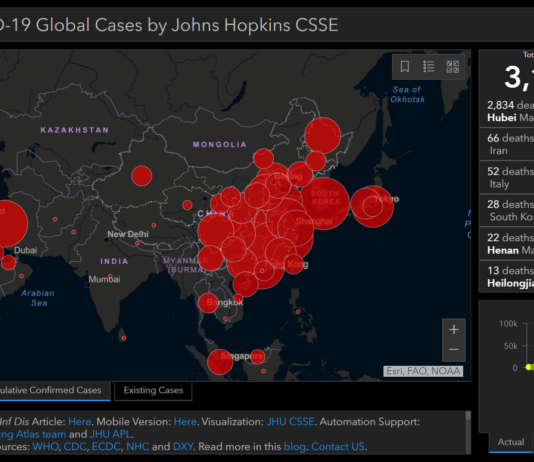Select the Italy 52 deaths entry

point(507,177)
